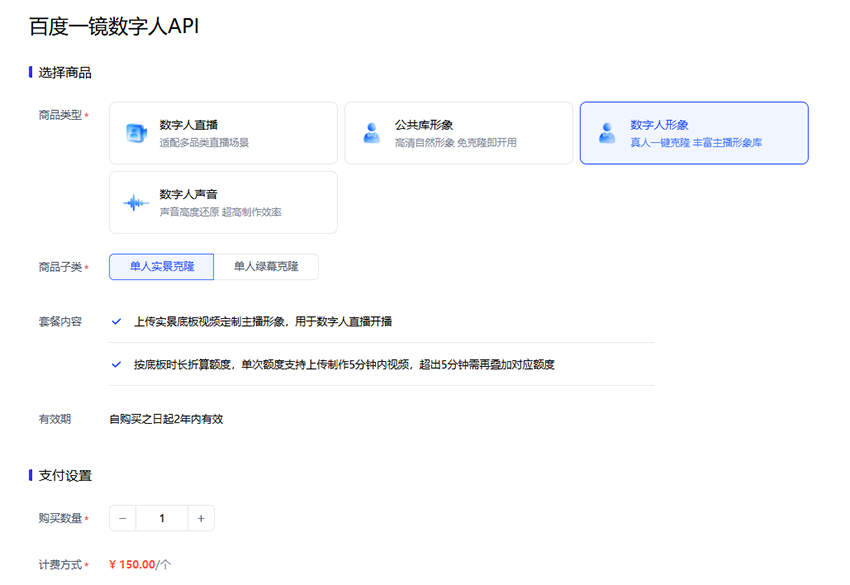Click the 数字人声音 waveform icon
The height and width of the screenshot is (585, 850).
(136, 203)
